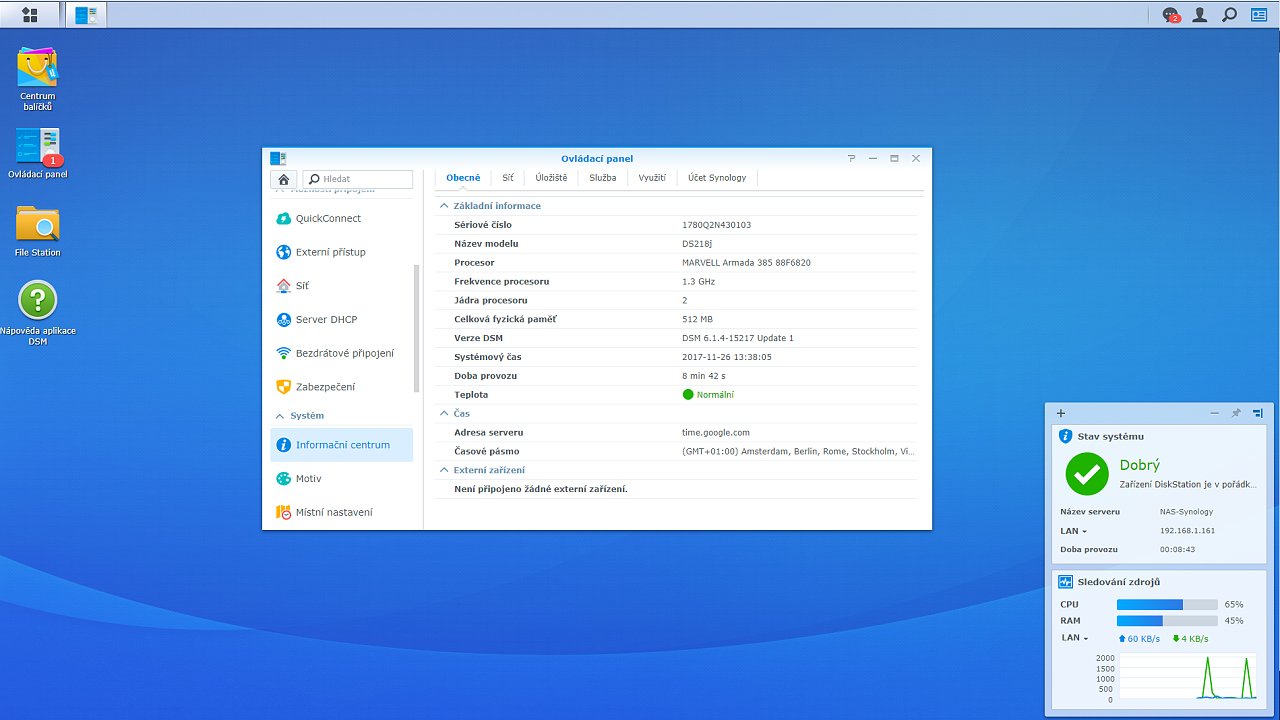The image size is (1280, 720).
Task: Switch to the Účet Synology tab
Action: [717, 178]
